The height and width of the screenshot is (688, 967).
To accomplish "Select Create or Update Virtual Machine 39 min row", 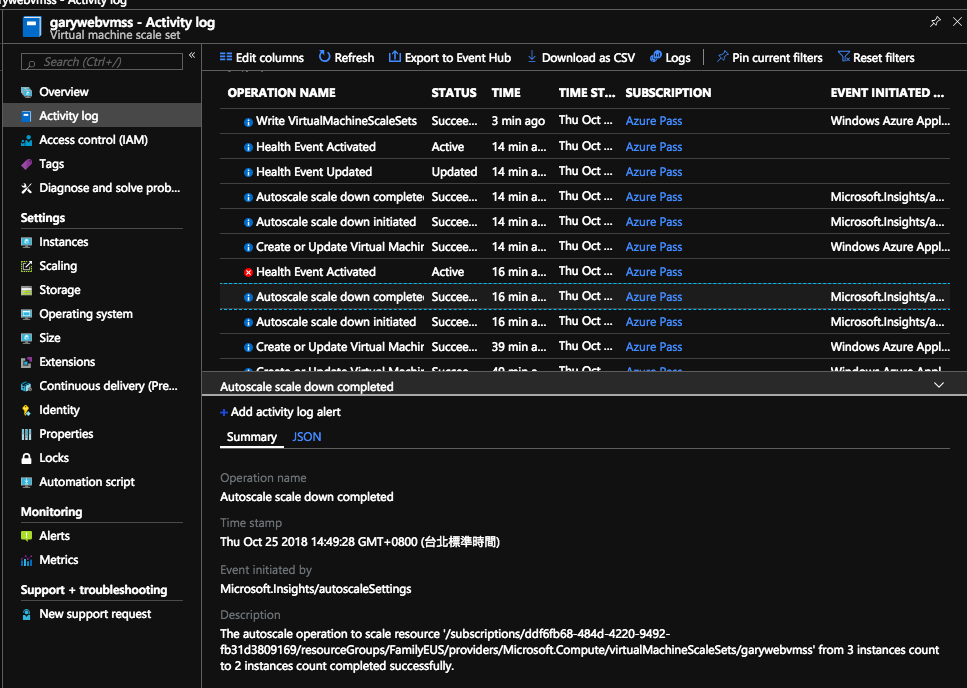I will 585,347.
